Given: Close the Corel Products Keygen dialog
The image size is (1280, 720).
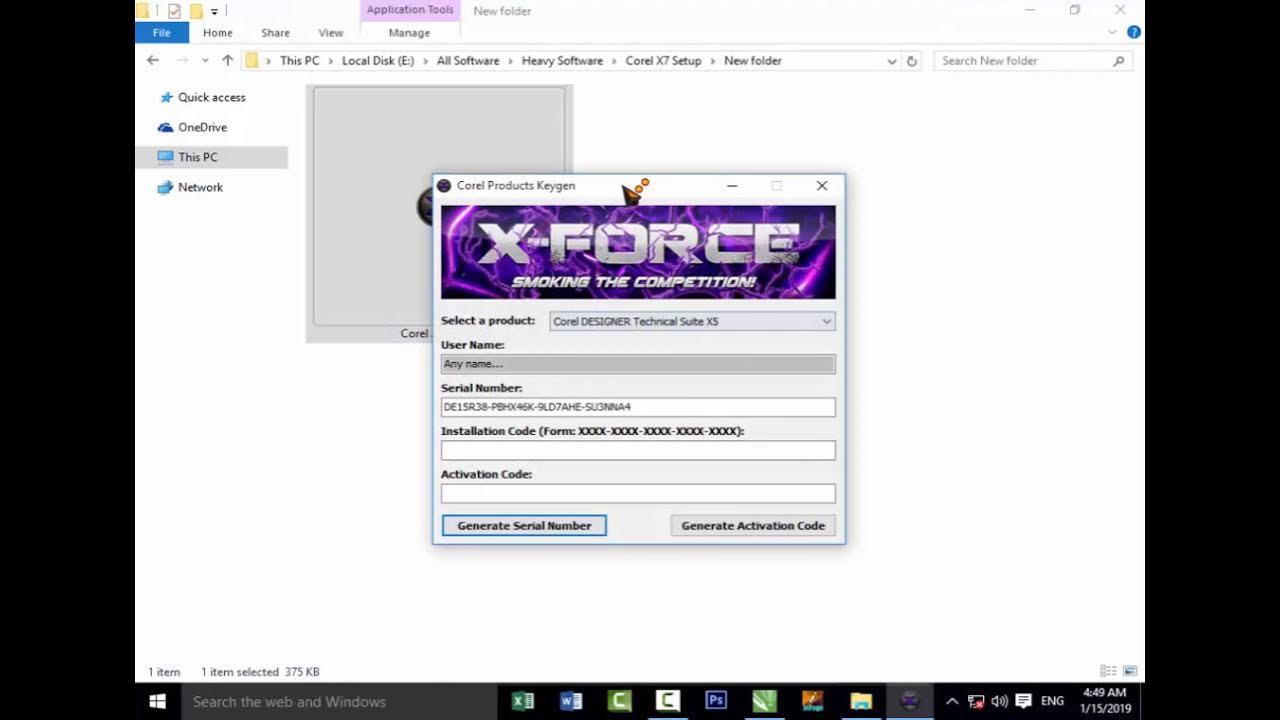Looking at the screenshot, I should click(x=822, y=186).
